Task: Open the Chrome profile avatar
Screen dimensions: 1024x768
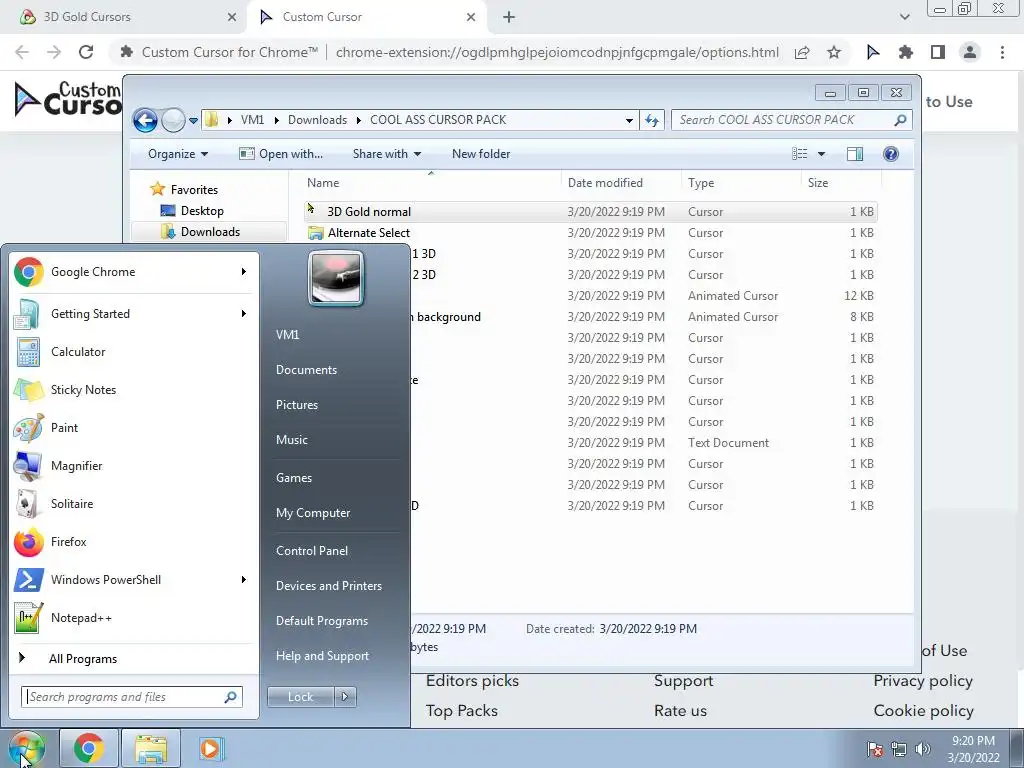Action: pyautogui.click(x=970, y=52)
